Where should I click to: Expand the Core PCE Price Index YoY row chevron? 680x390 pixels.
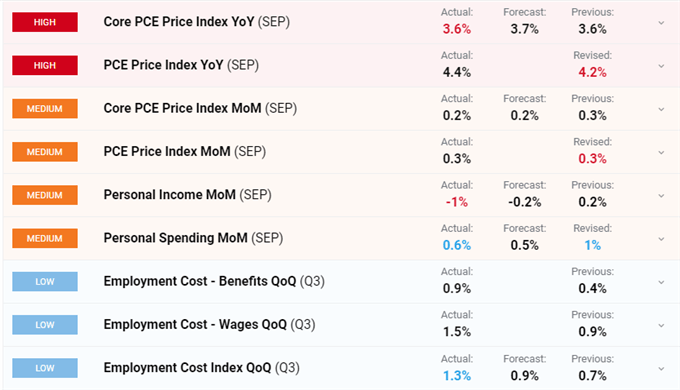click(x=661, y=23)
